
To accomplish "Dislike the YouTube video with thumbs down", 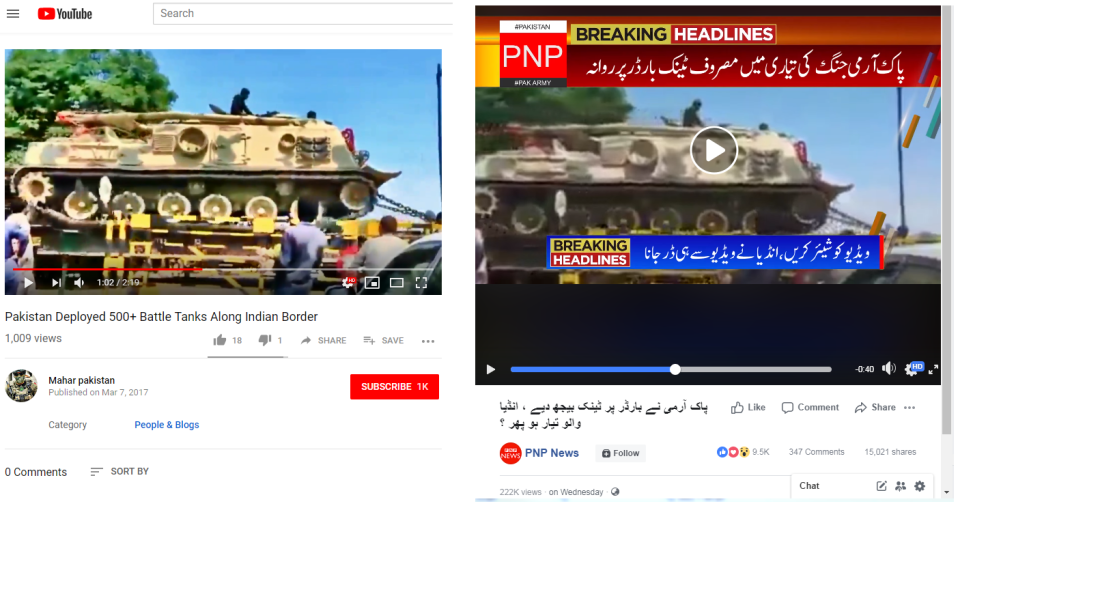I will click(x=264, y=340).
